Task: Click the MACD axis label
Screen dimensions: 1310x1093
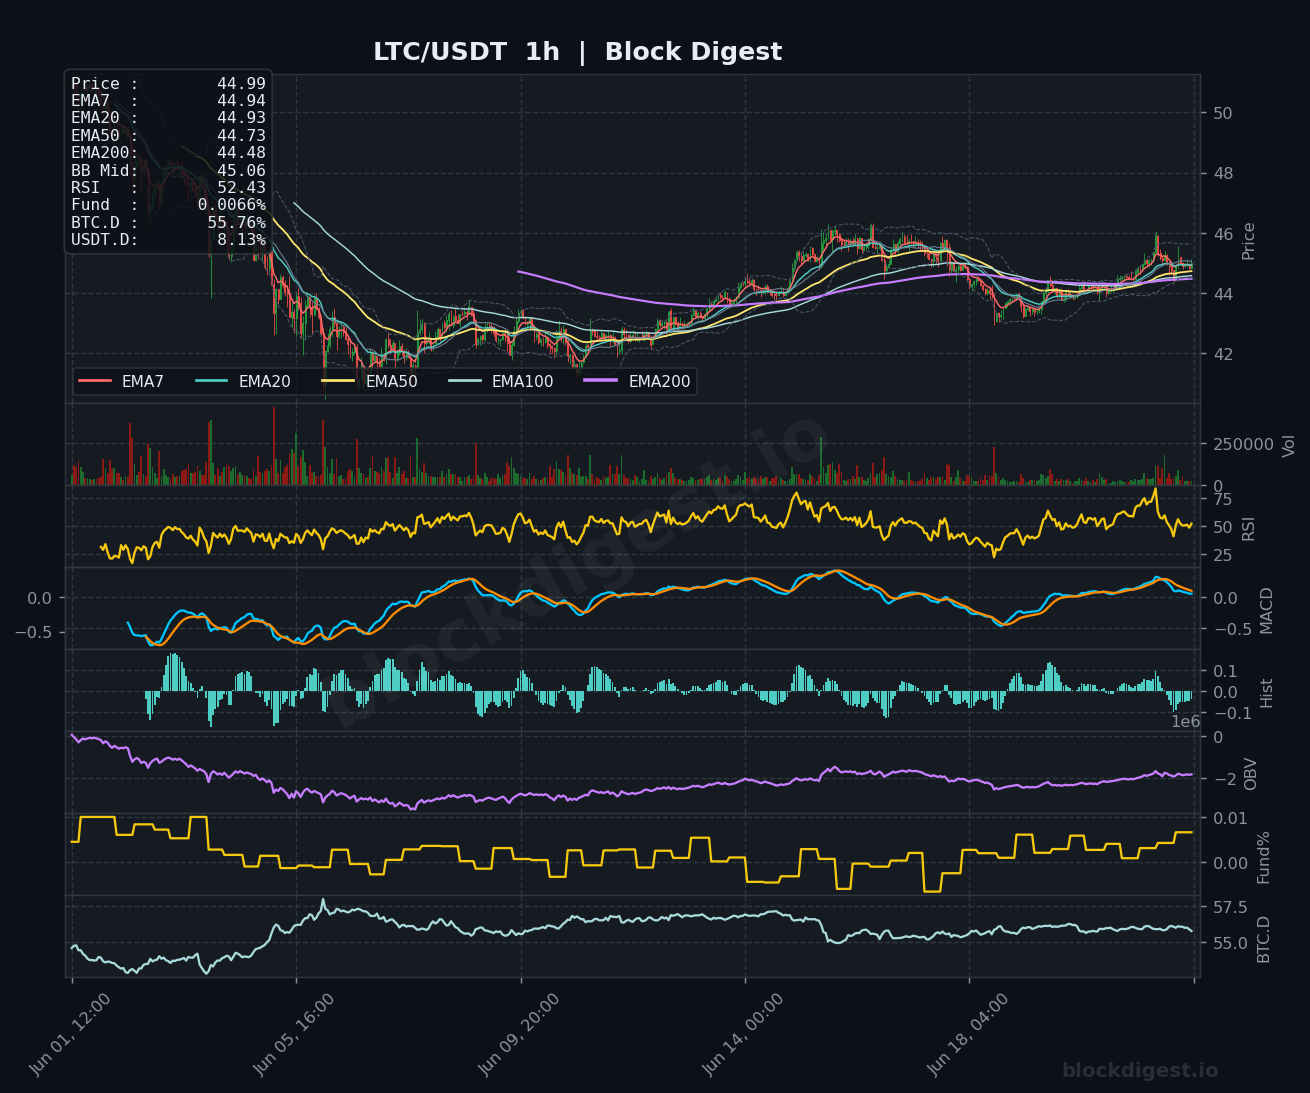Action: click(x=1267, y=610)
